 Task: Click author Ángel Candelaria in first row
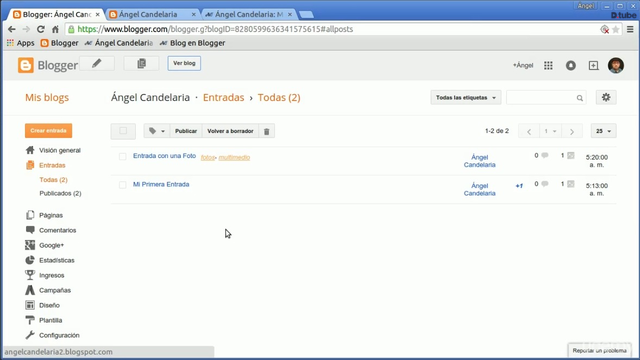(x=480, y=161)
